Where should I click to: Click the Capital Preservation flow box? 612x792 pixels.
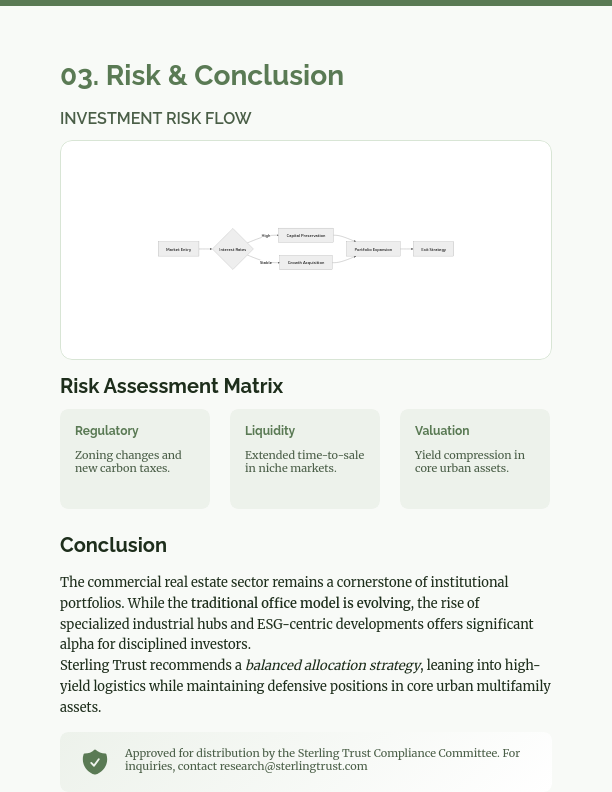point(306,236)
